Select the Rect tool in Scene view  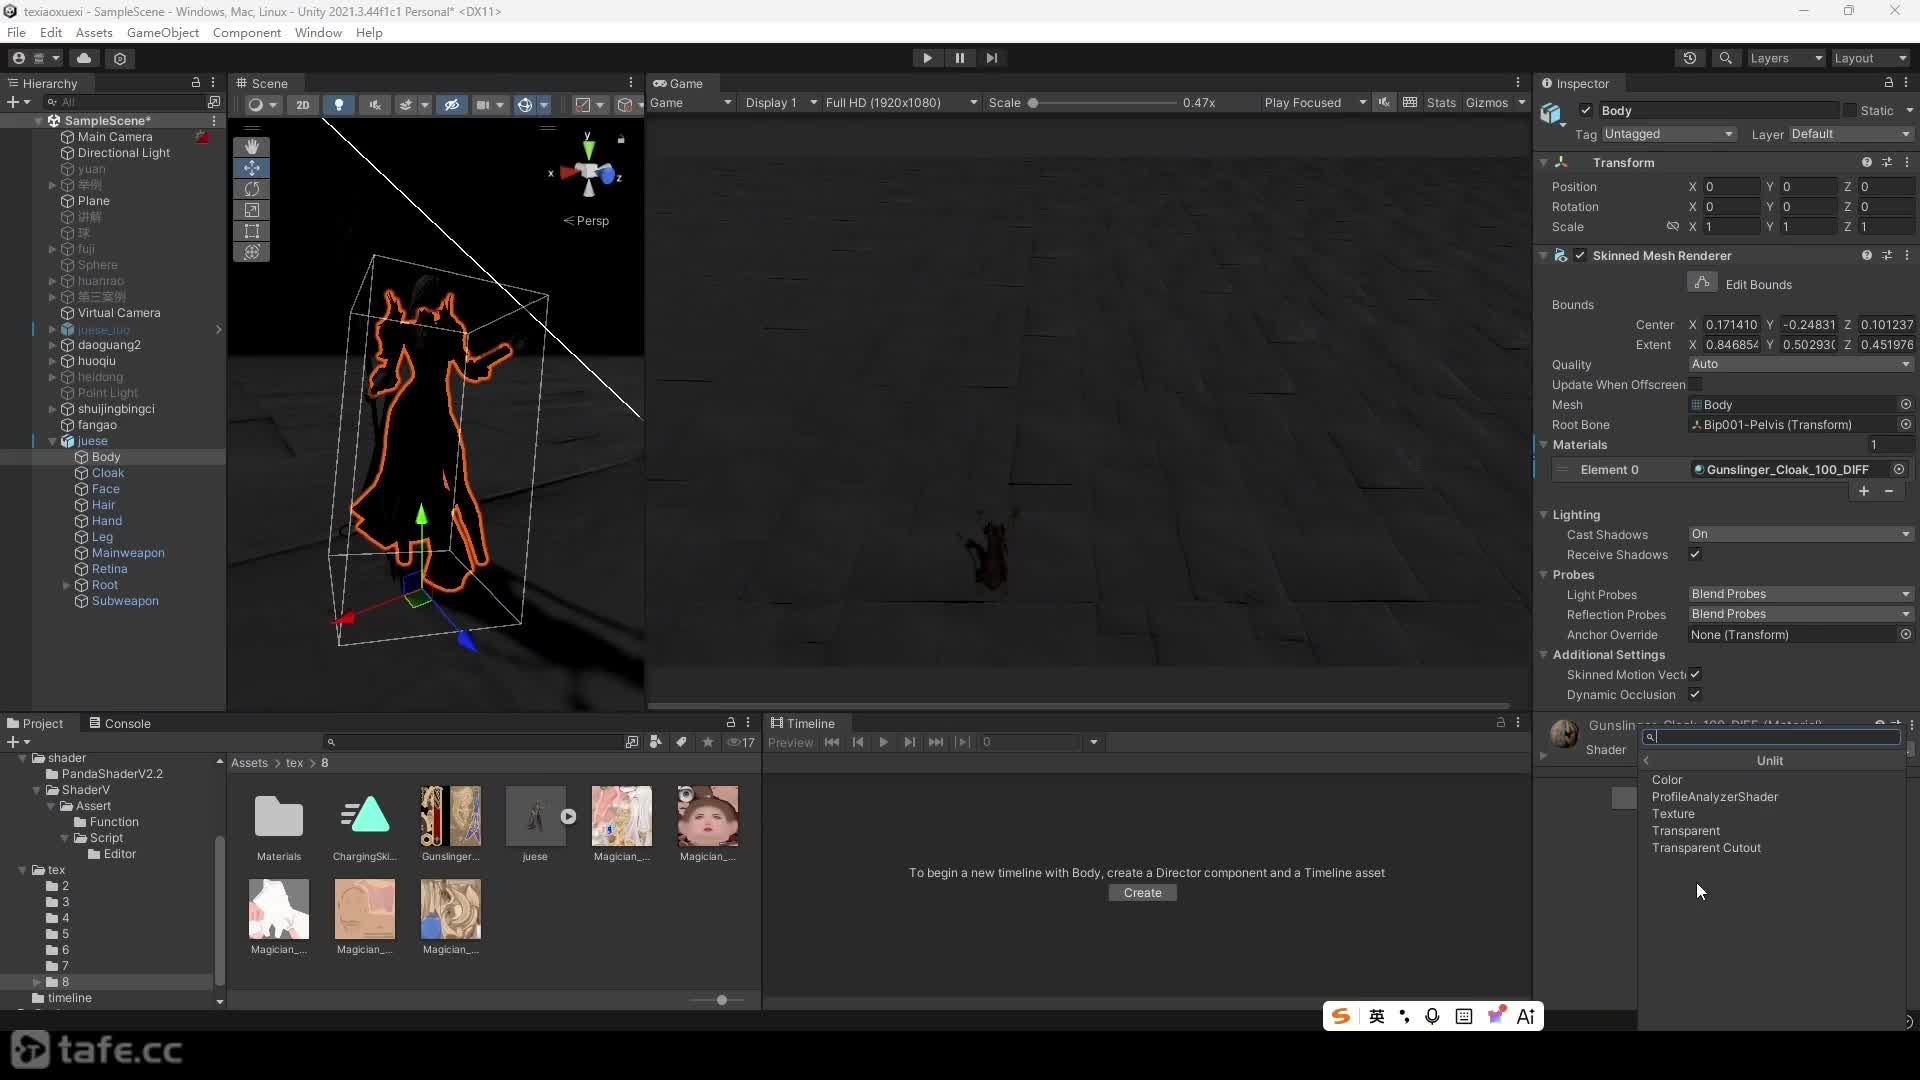click(x=251, y=231)
